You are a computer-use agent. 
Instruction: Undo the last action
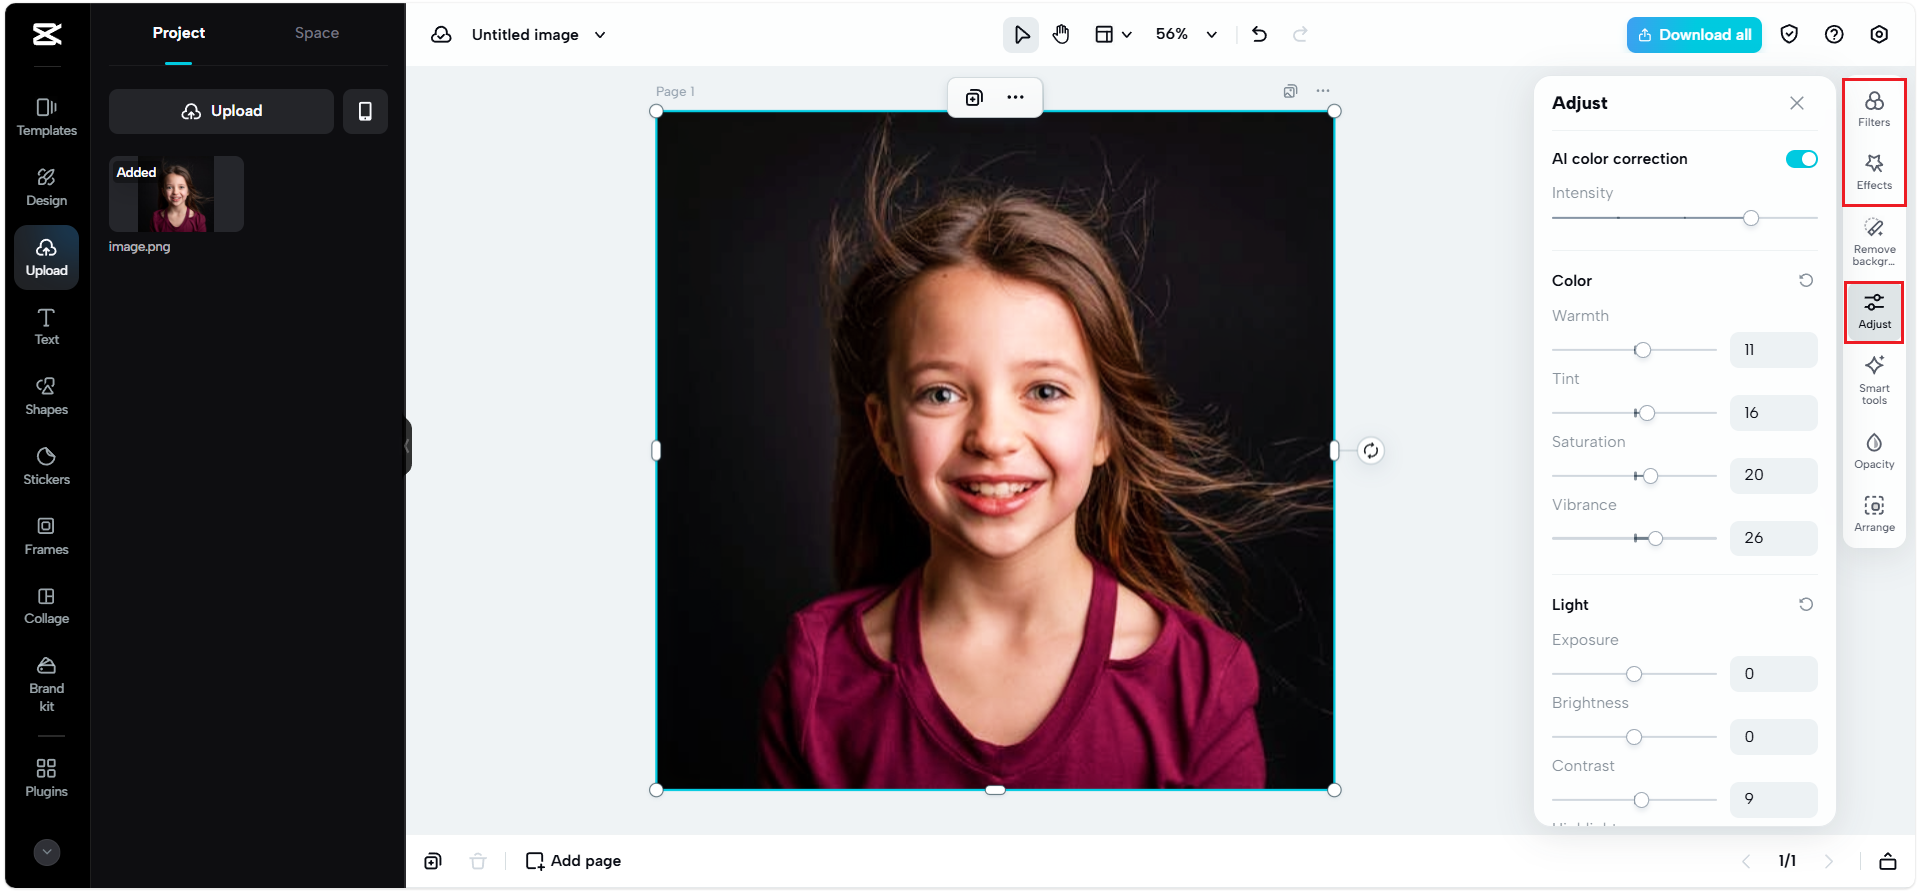pos(1259,35)
